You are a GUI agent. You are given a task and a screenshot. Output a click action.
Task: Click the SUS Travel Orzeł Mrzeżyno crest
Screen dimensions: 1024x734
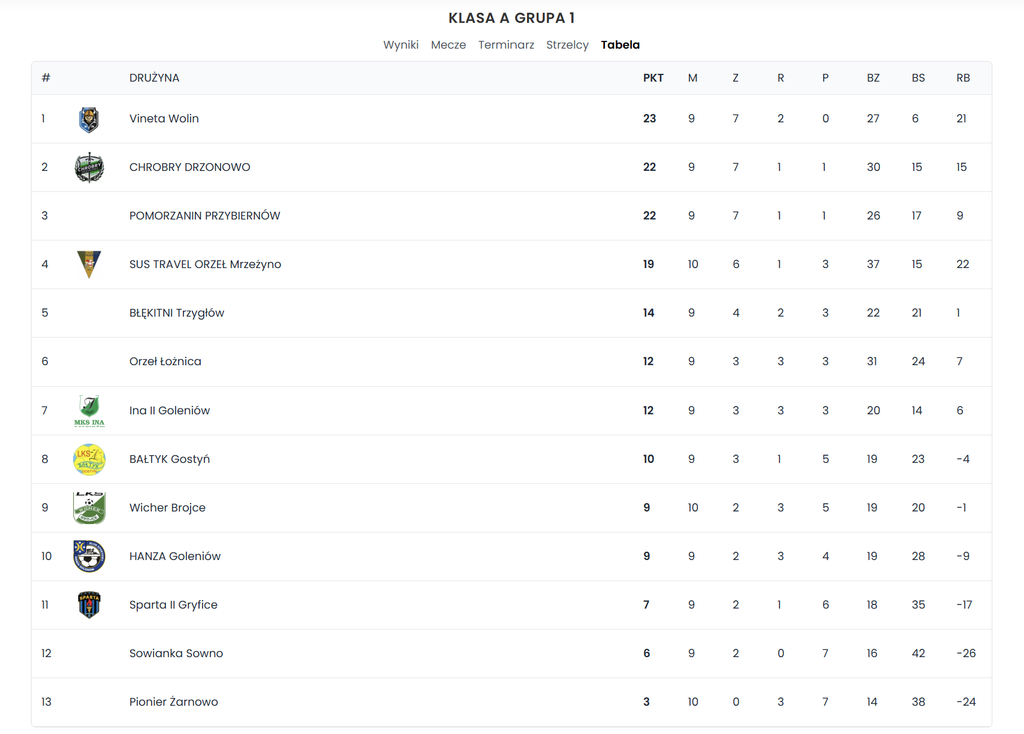tap(89, 264)
